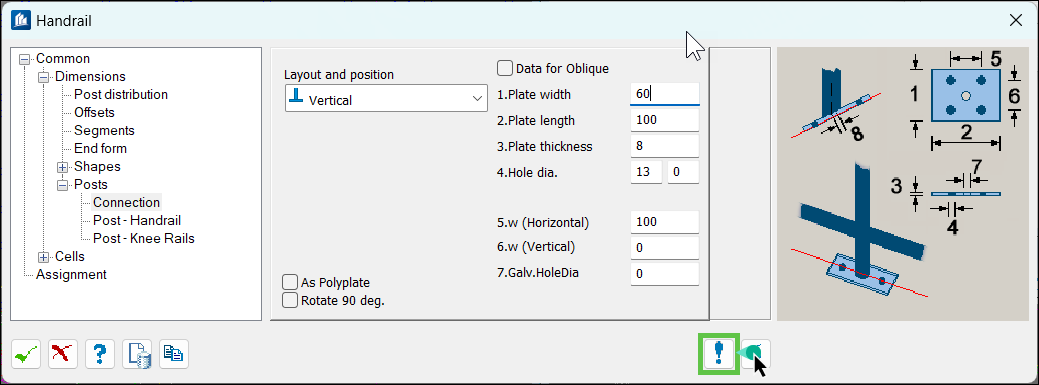Select Post - Knee Rails tree item
The image size is (1039, 385).
[144, 239]
